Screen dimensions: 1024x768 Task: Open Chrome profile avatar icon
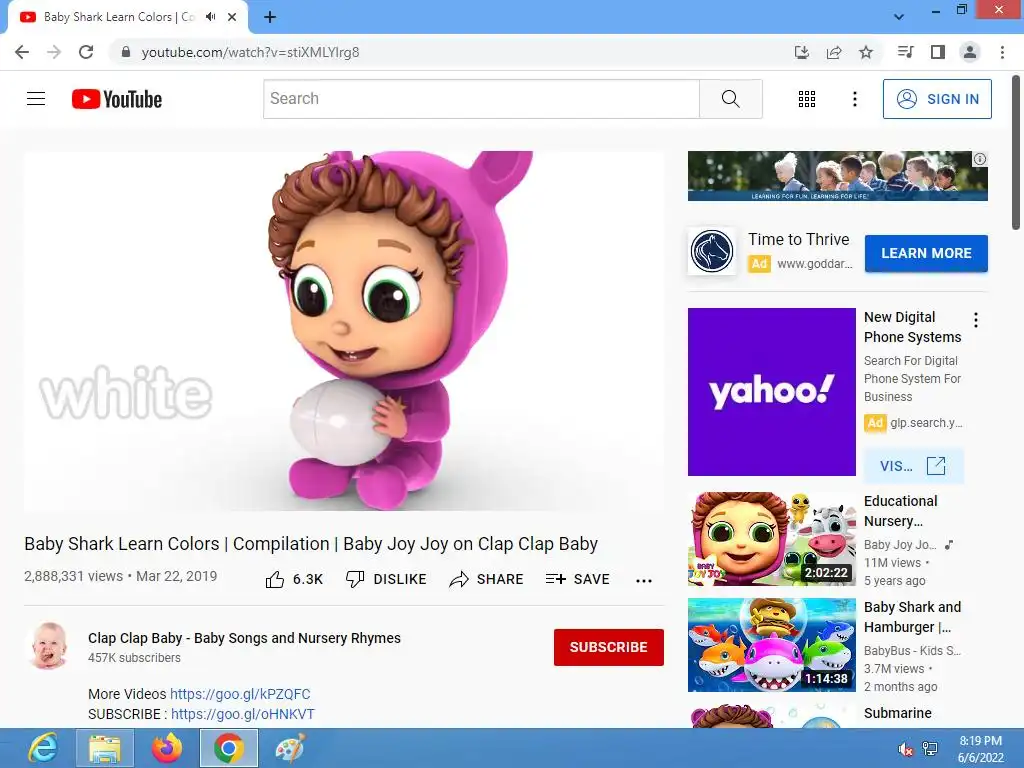coord(970,52)
